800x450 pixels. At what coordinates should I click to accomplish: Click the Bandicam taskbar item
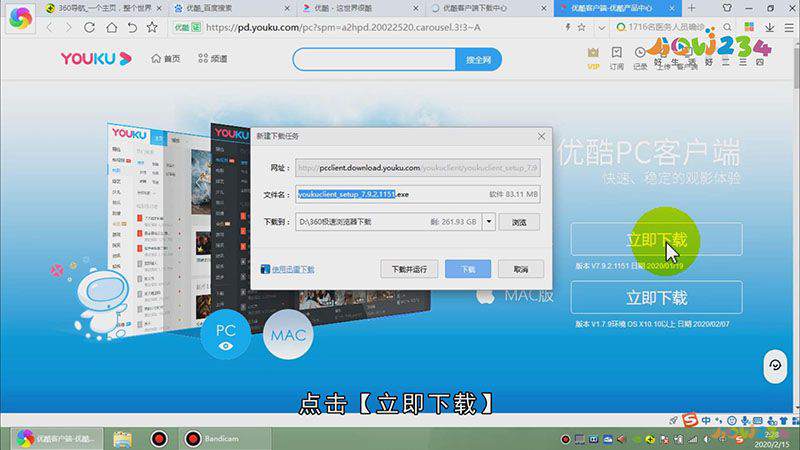225,438
